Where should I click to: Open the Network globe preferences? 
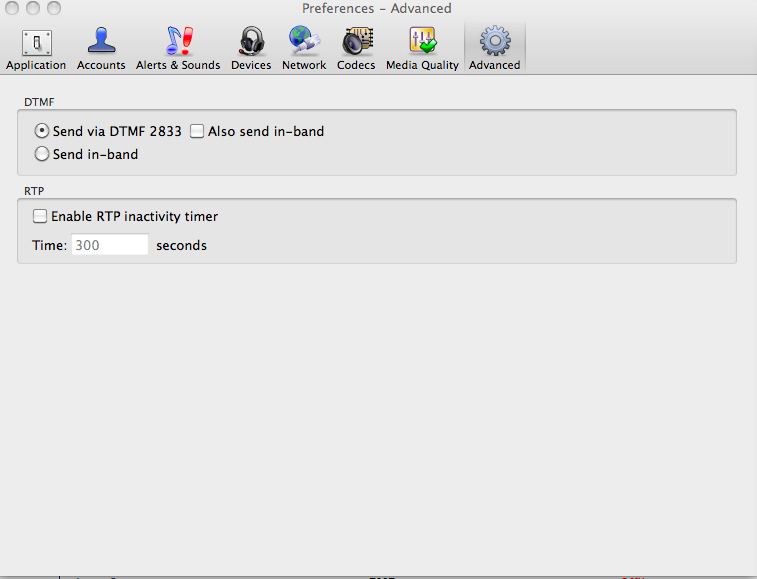click(x=304, y=48)
